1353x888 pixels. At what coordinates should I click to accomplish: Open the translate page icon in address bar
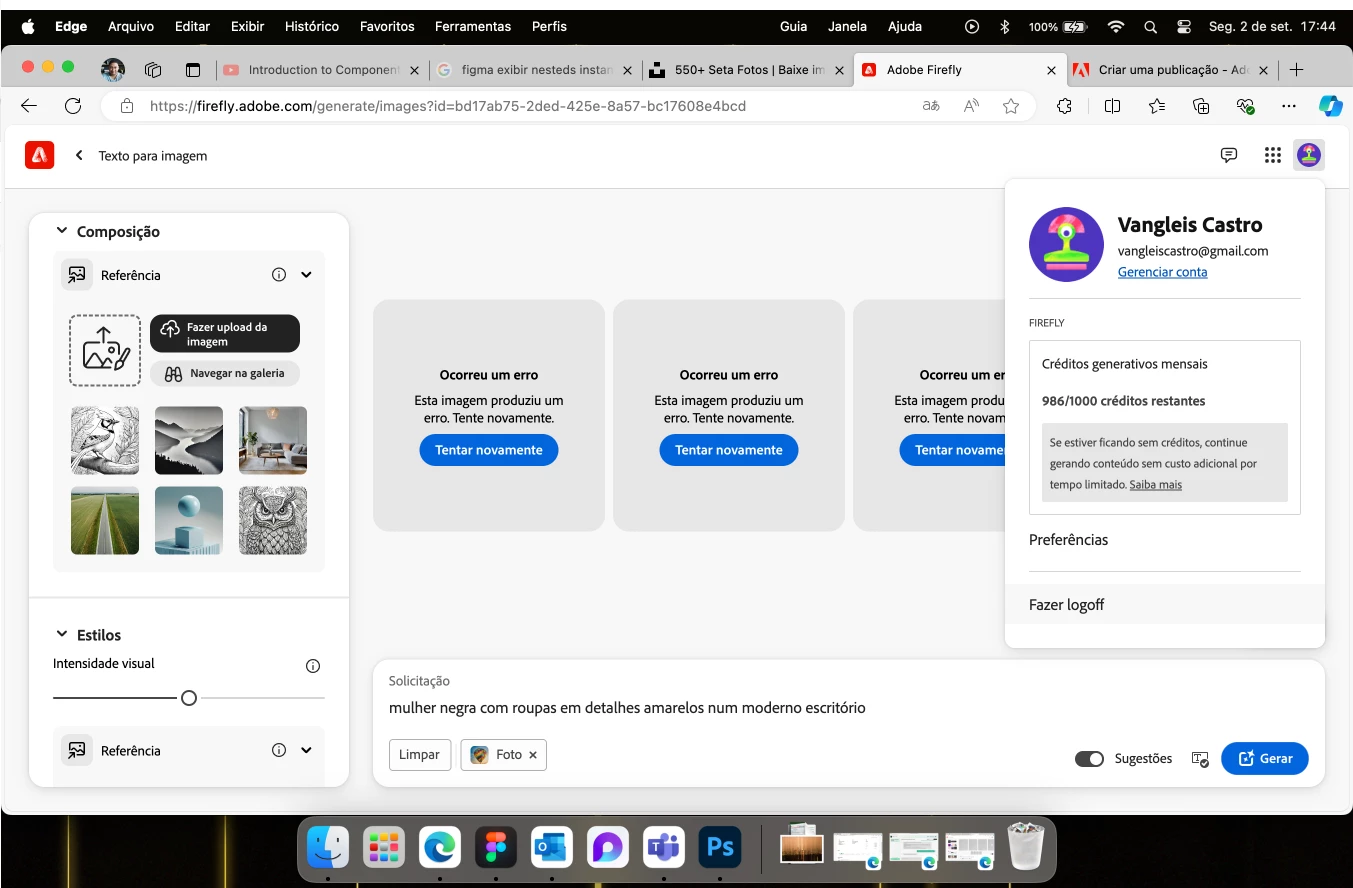click(x=931, y=106)
